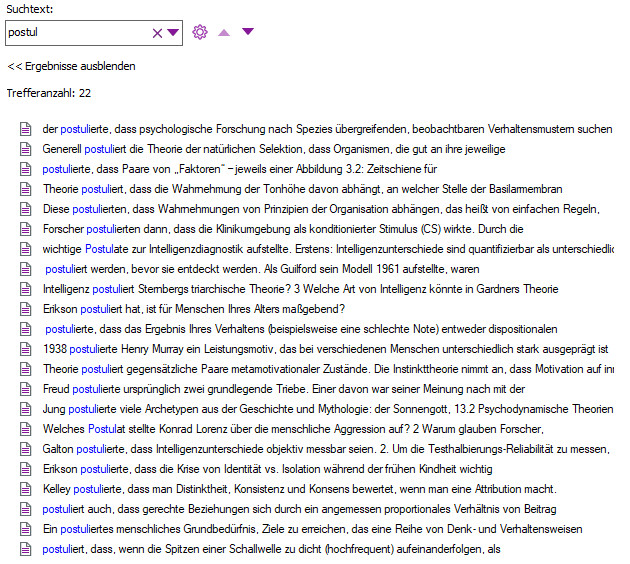
Task: Open result '1938 postulierte Henry Murray ein Leistungsmotiv'
Action: [325, 349]
